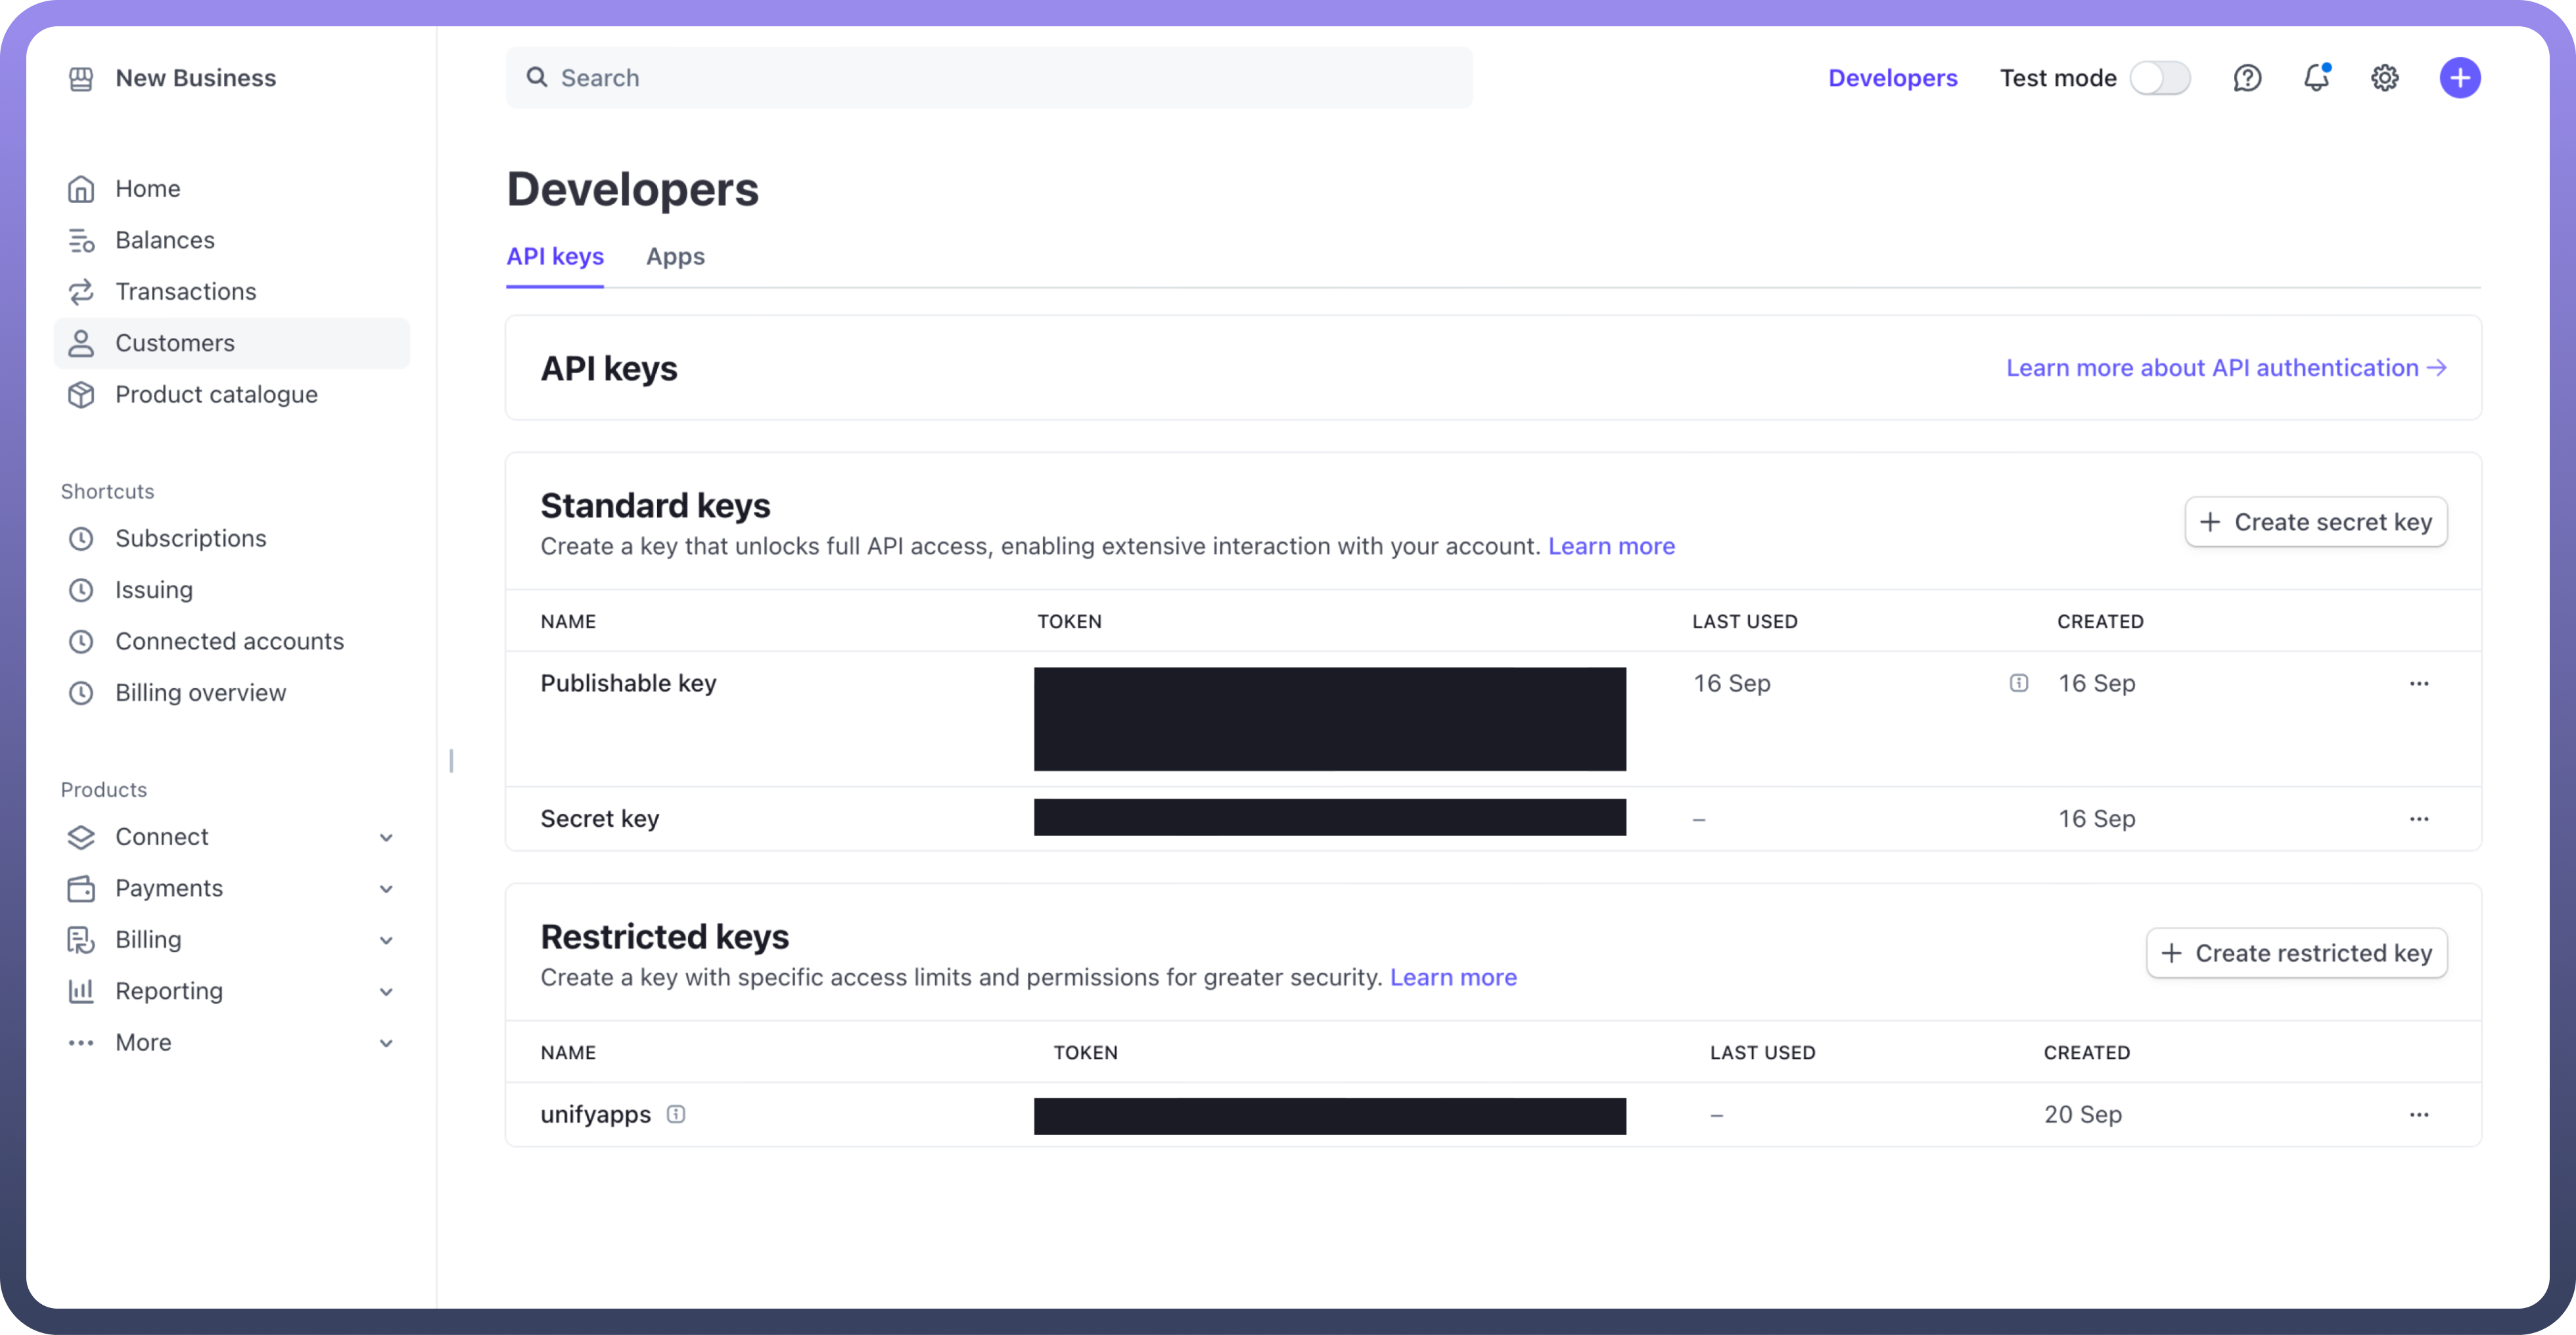Click the Create restricted key button
The height and width of the screenshot is (1335, 2576).
2296,953
